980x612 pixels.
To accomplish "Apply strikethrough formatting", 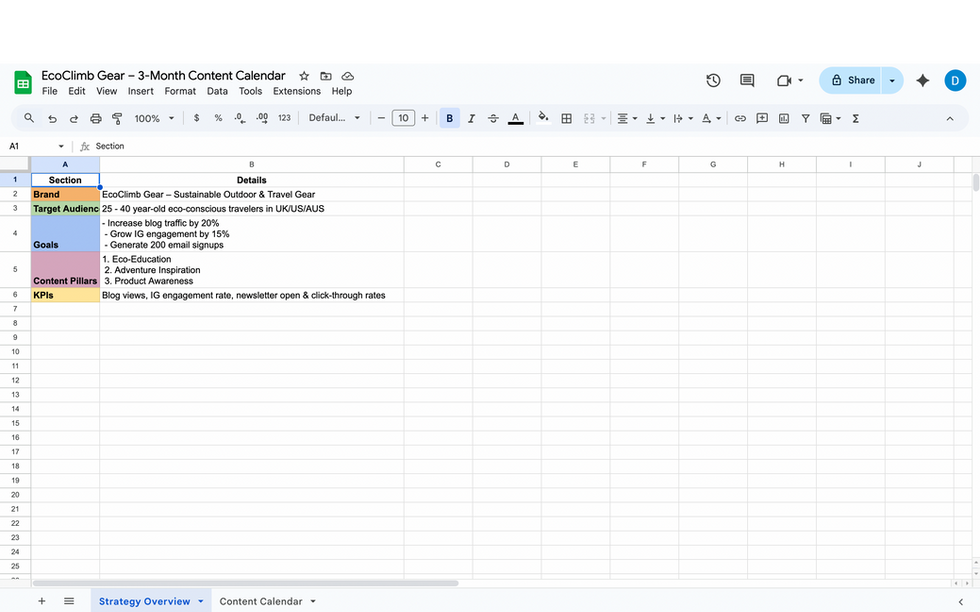I will point(493,117).
